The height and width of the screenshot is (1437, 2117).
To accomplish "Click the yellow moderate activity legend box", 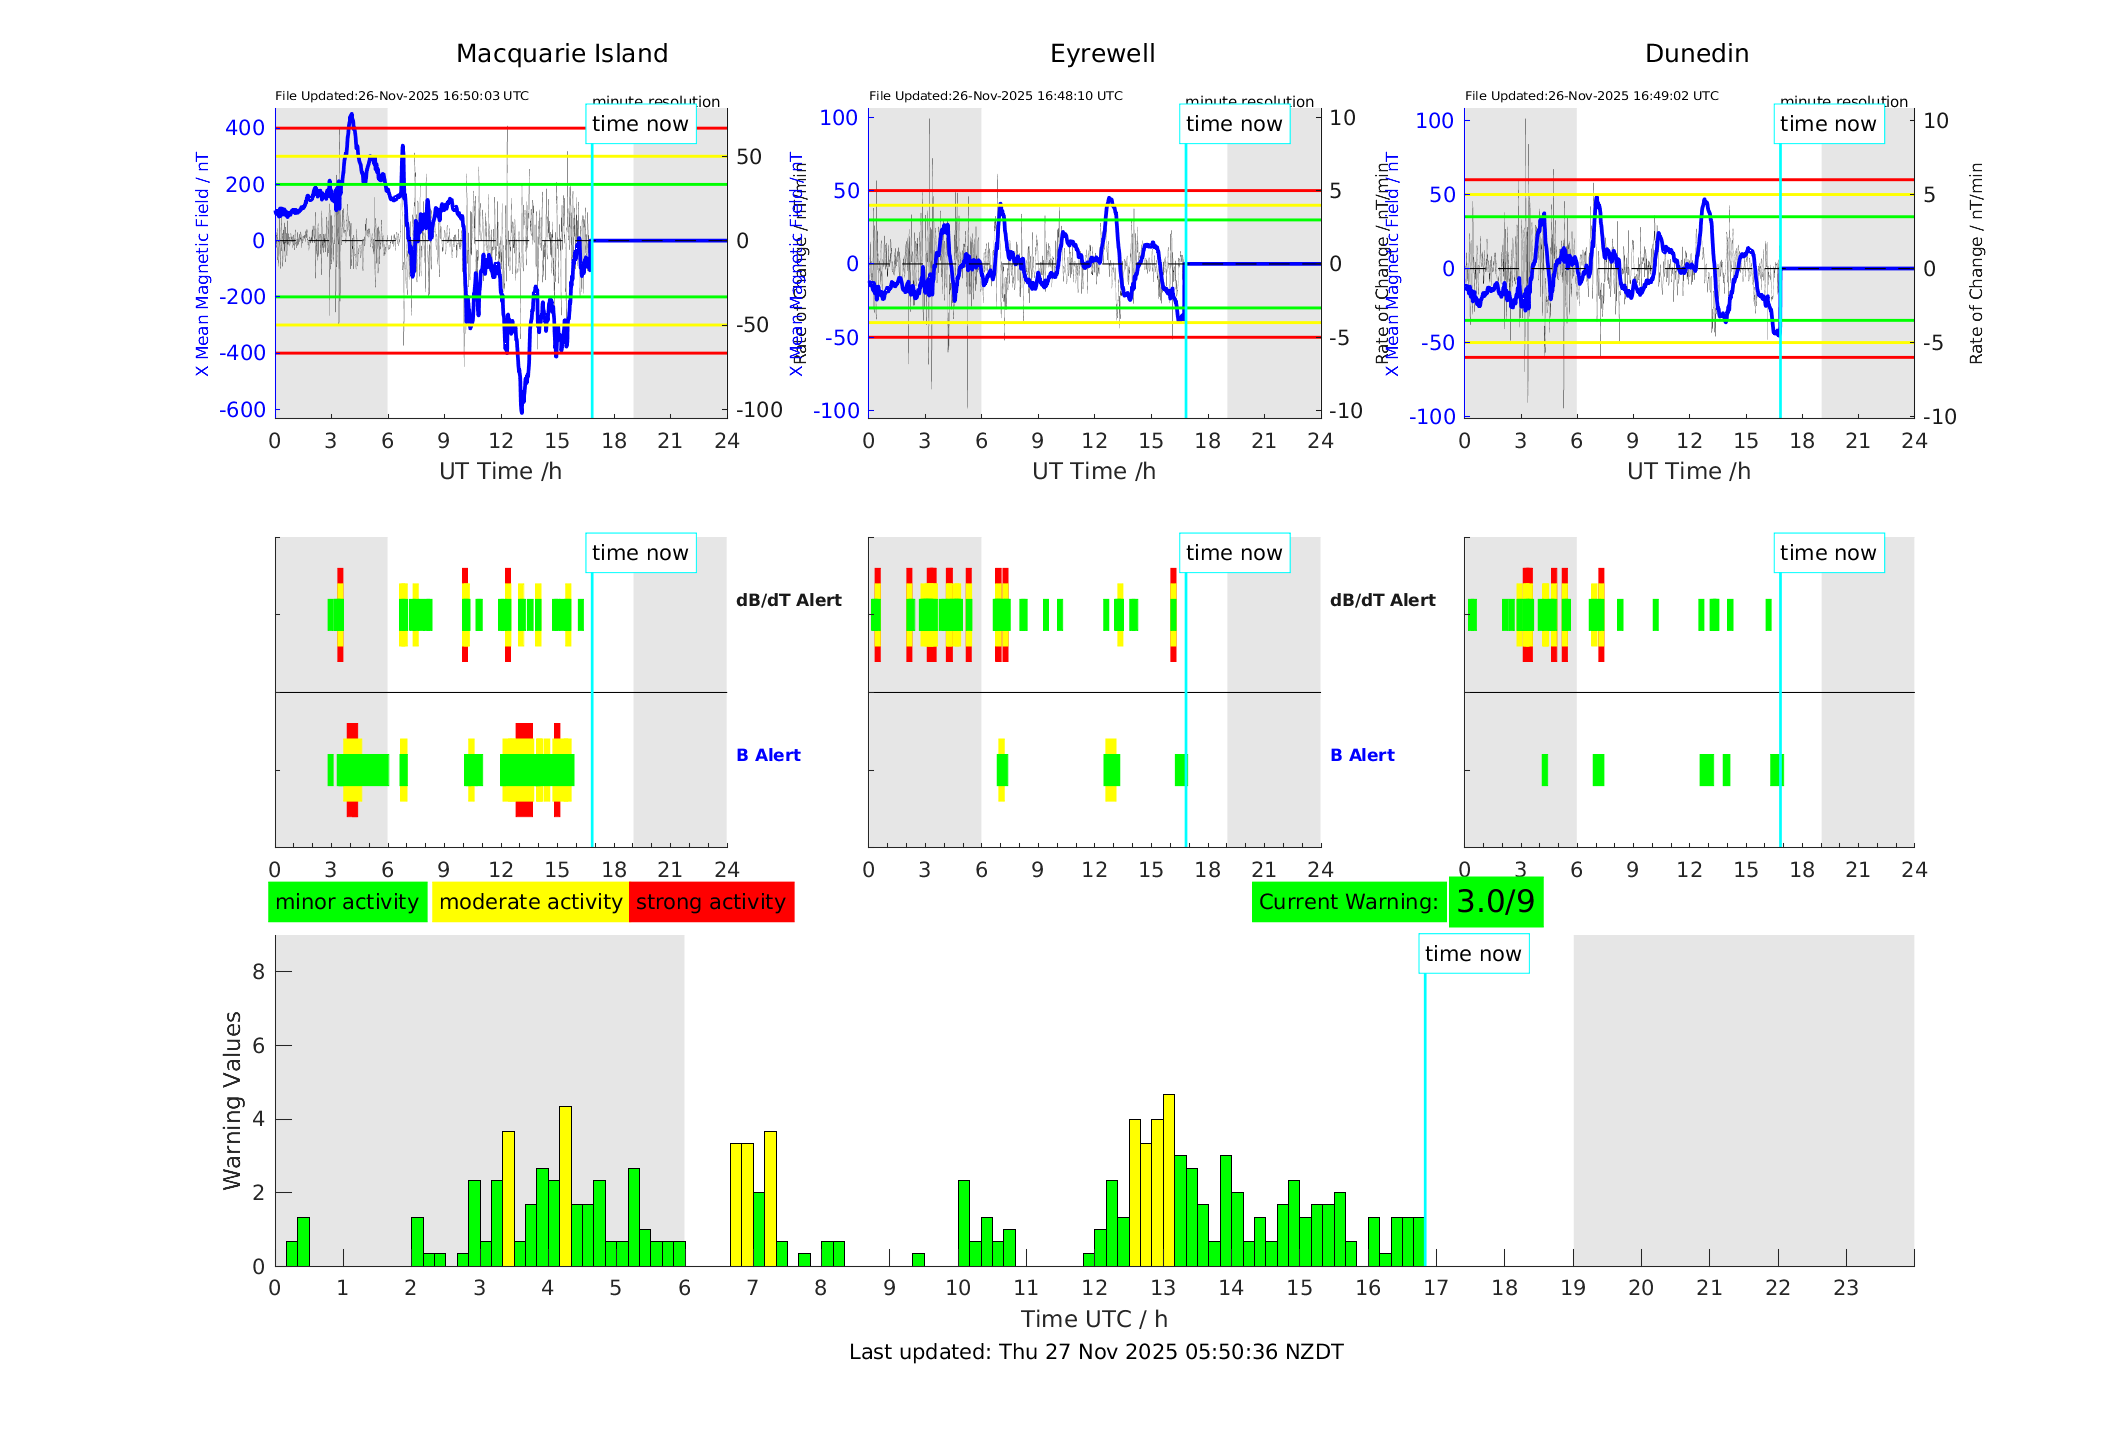I will coord(530,902).
